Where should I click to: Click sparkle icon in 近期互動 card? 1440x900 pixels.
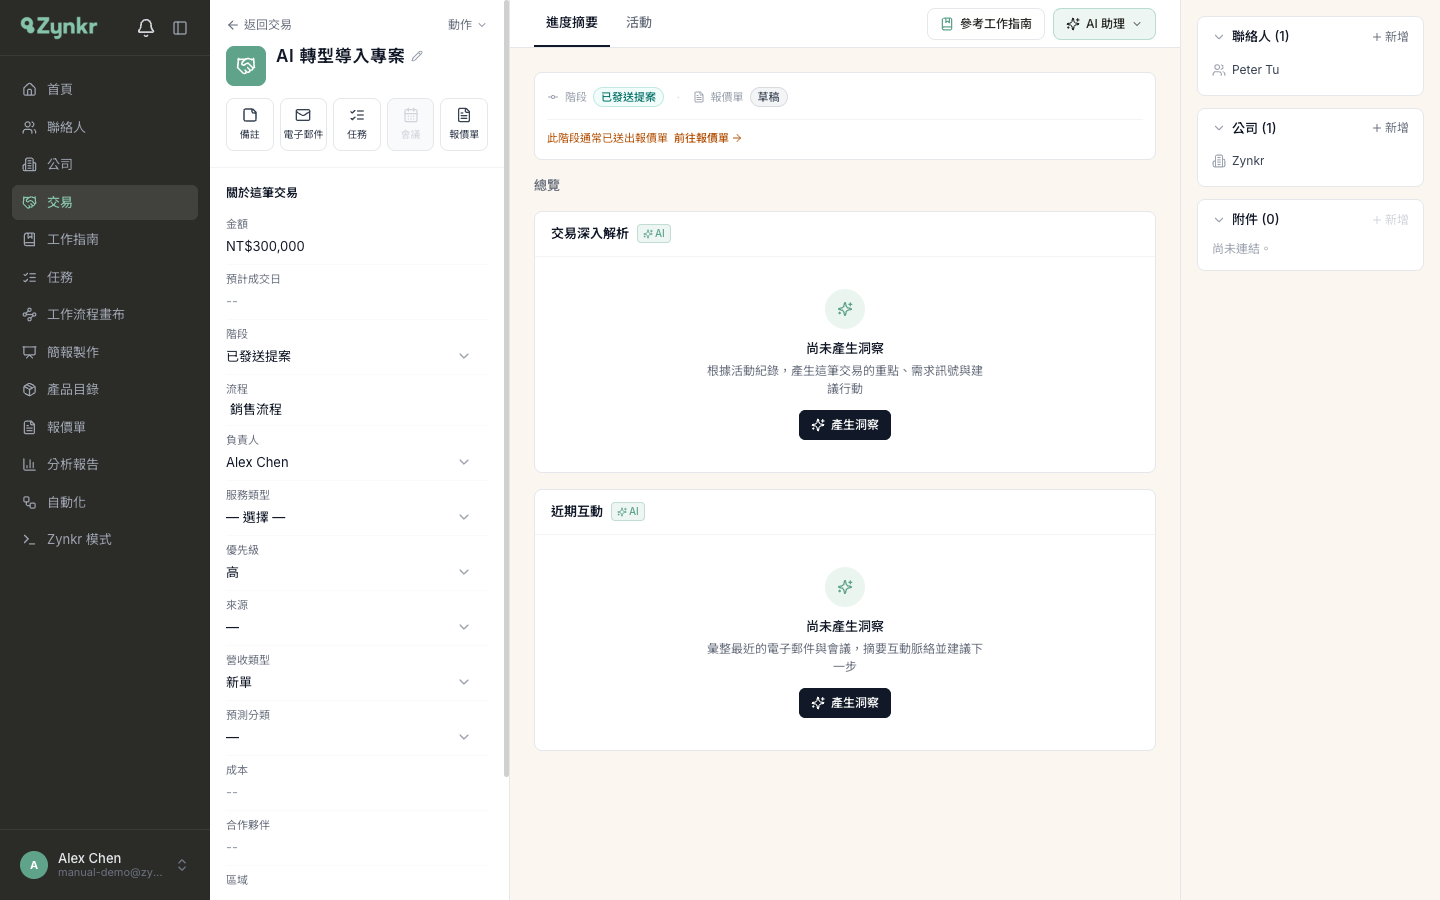click(x=845, y=587)
